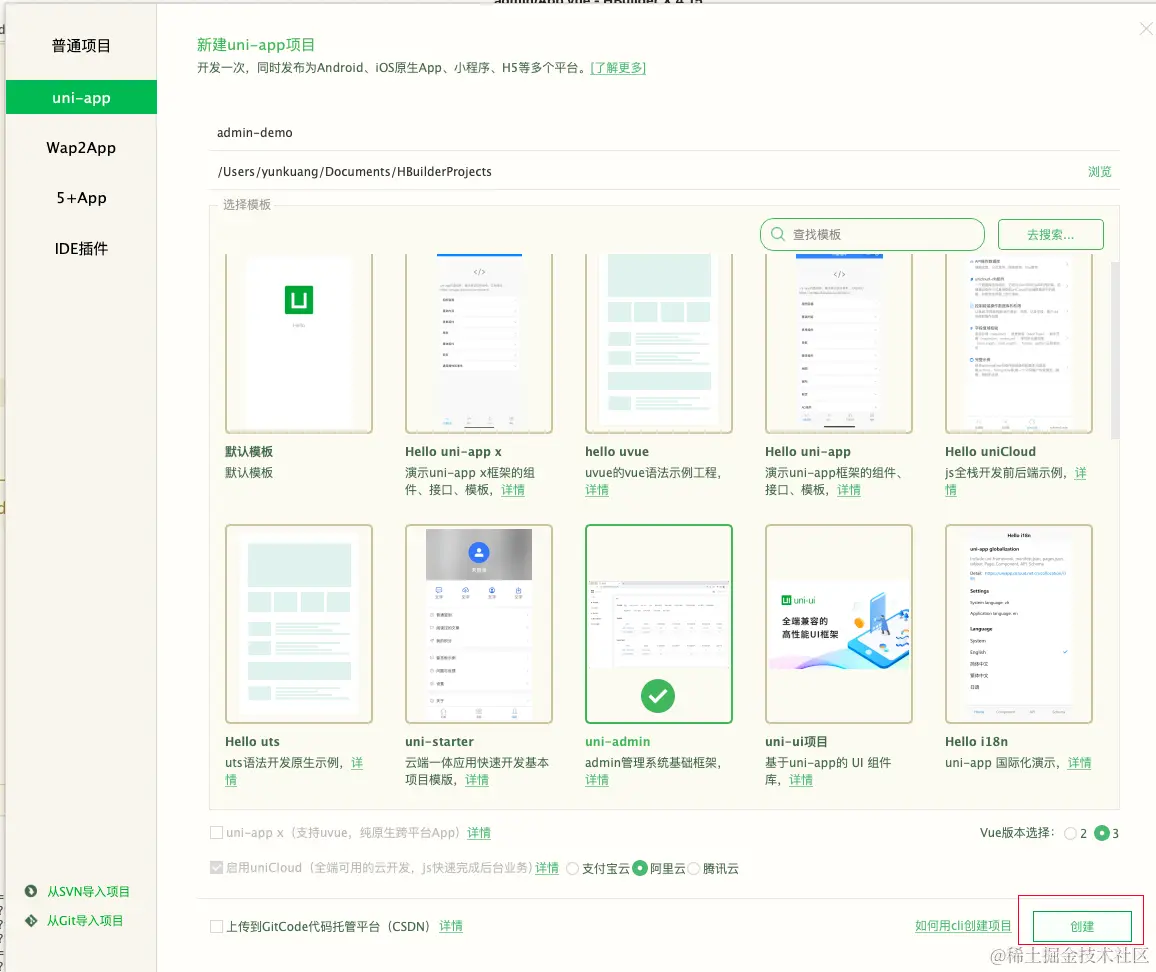Select the Hello uts template thumbnail
This screenshot has height=972, width=1156.
[299, 624]
